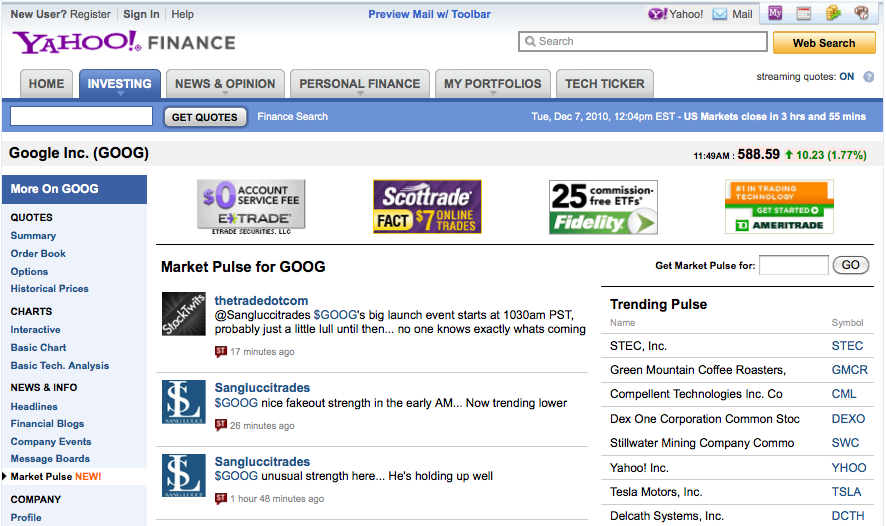Open the streaming quotes help question icon
The width and height of the screenshot is (886, 526).
(868, 77)
